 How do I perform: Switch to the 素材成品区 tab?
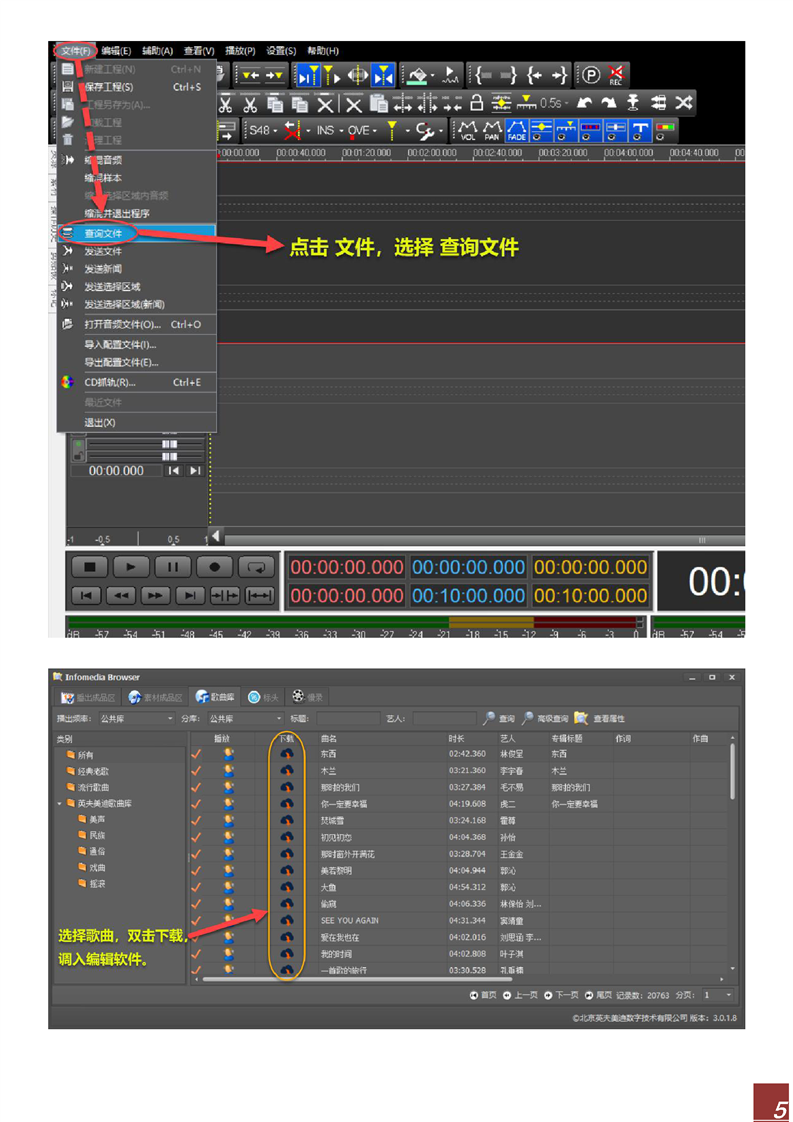(155, 697)
